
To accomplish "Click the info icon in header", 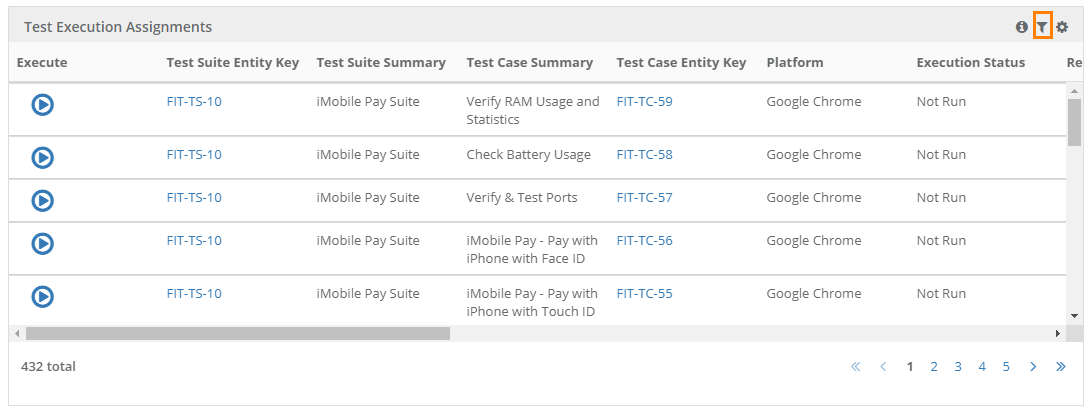I will pos(1022,27).
